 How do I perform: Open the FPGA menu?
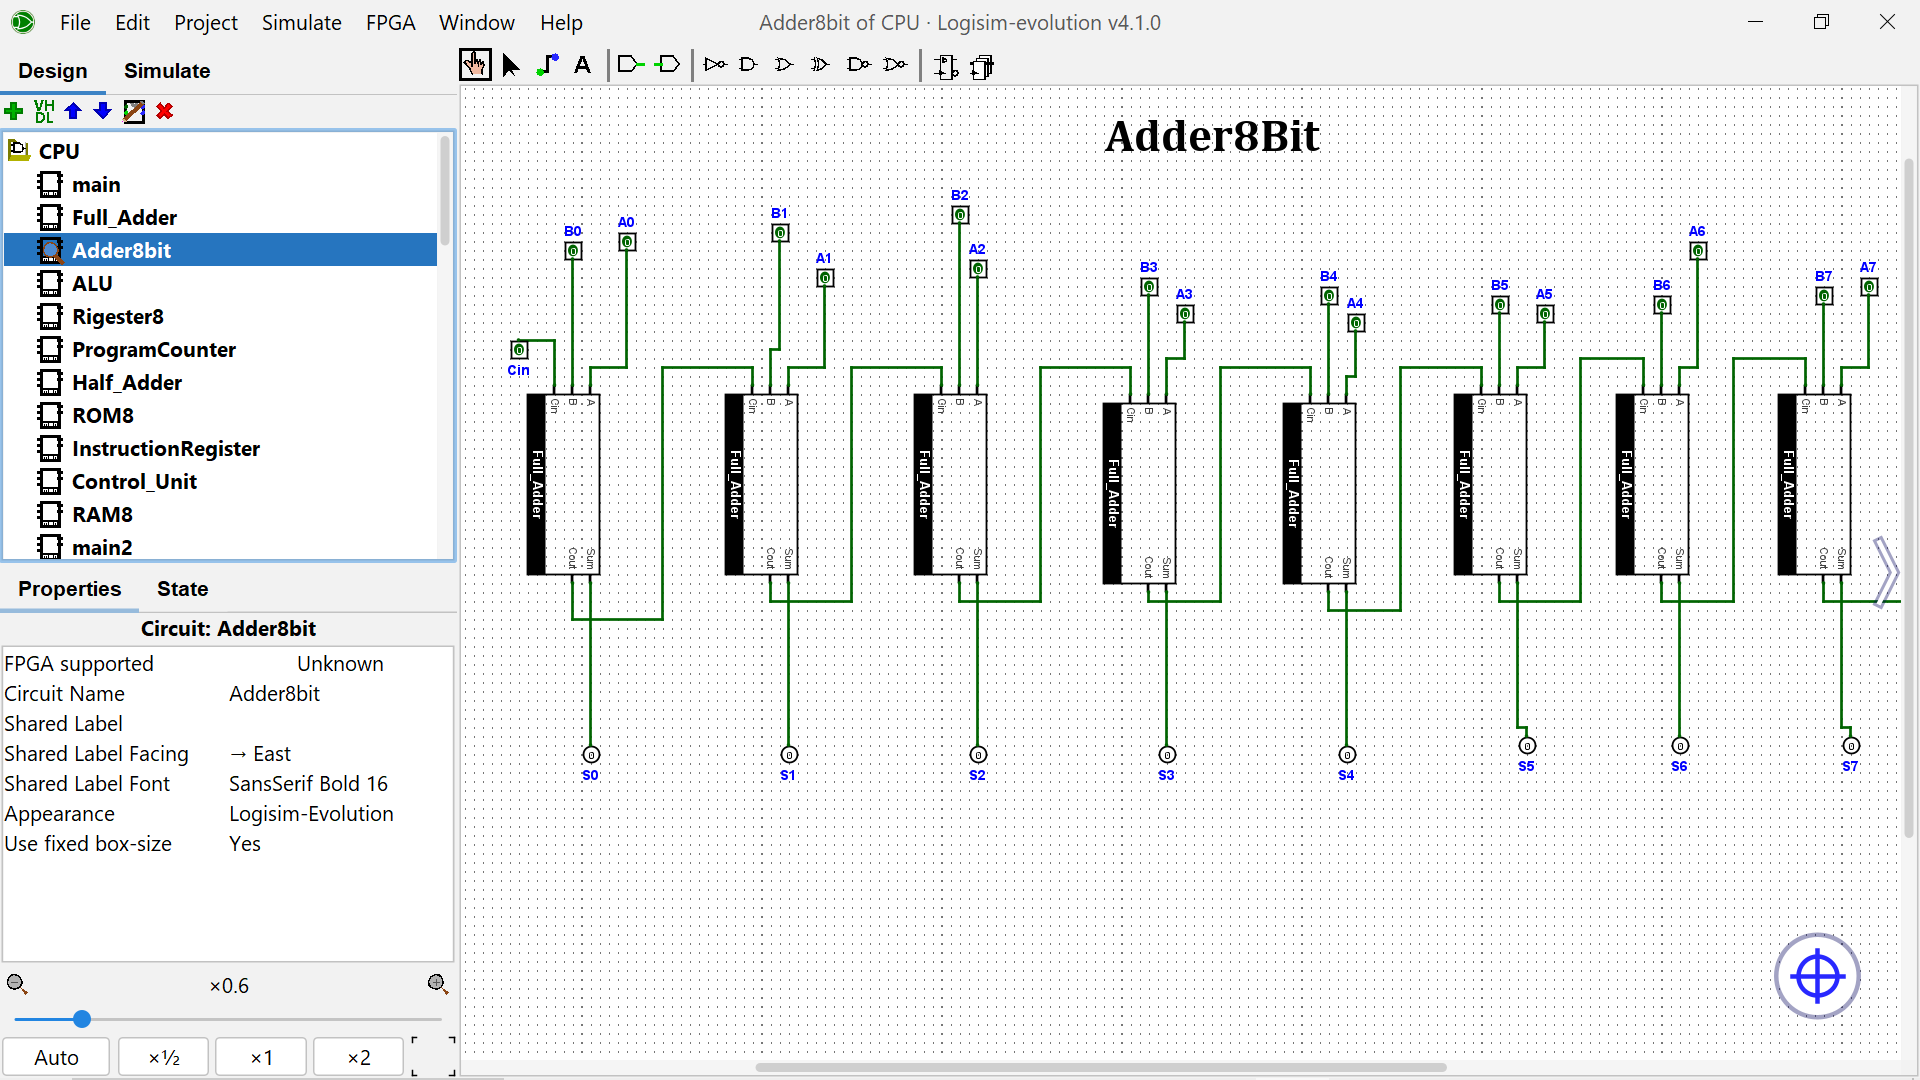(x=390, y=22)
